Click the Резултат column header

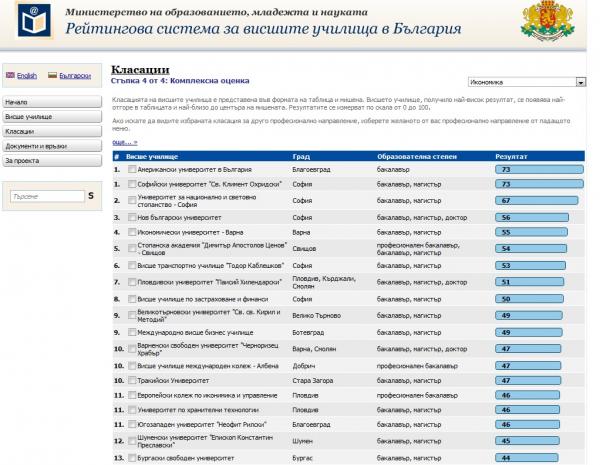coord(511,157)
